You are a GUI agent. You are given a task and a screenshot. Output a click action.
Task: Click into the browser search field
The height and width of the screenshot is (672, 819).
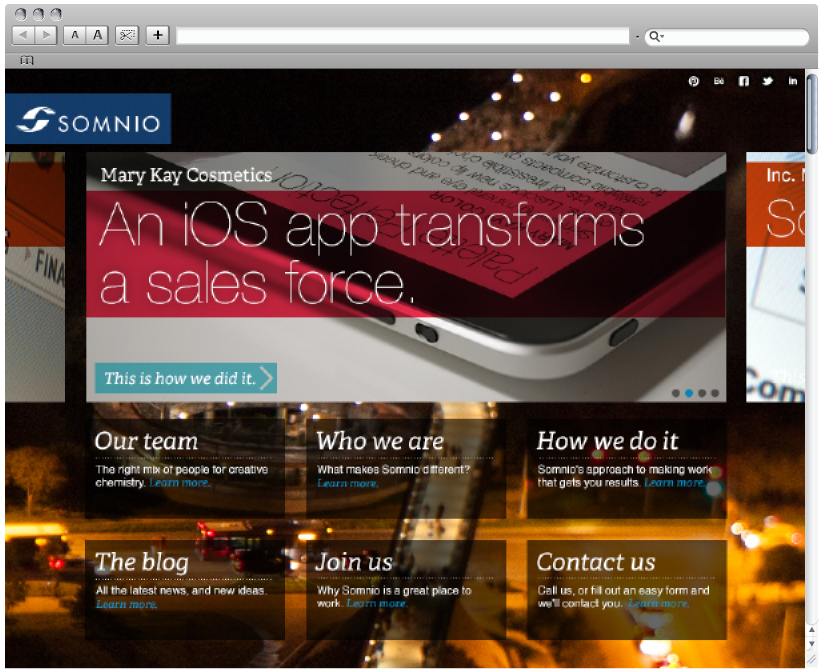(x=727, y=37)
